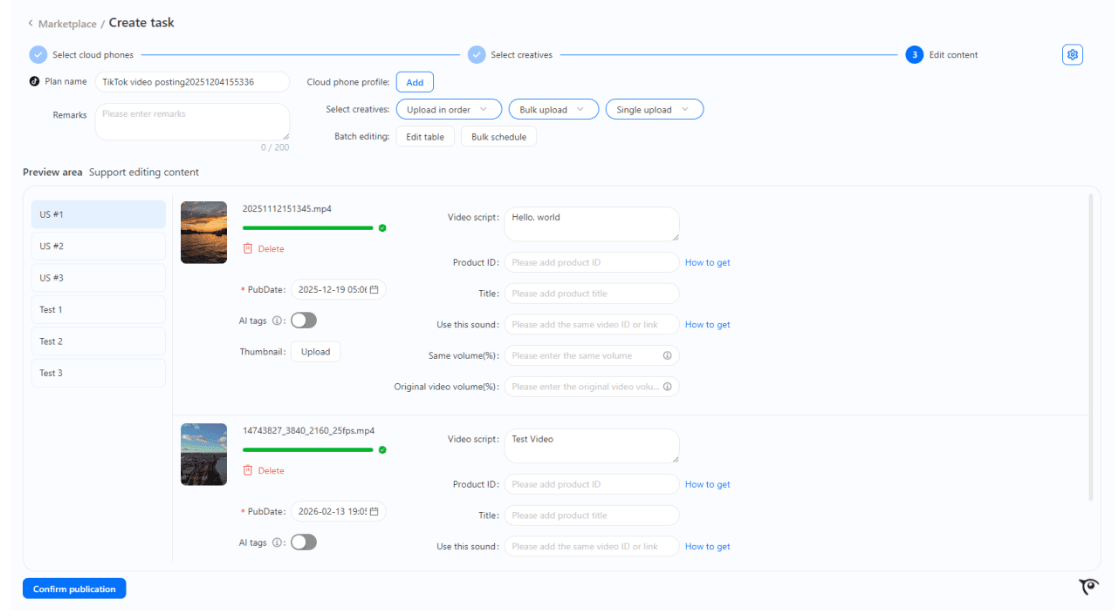Image resolution: width=1118 pixels, height=616 pixels.
Task: Click the Confirm publication button
Action: (74, 589)
